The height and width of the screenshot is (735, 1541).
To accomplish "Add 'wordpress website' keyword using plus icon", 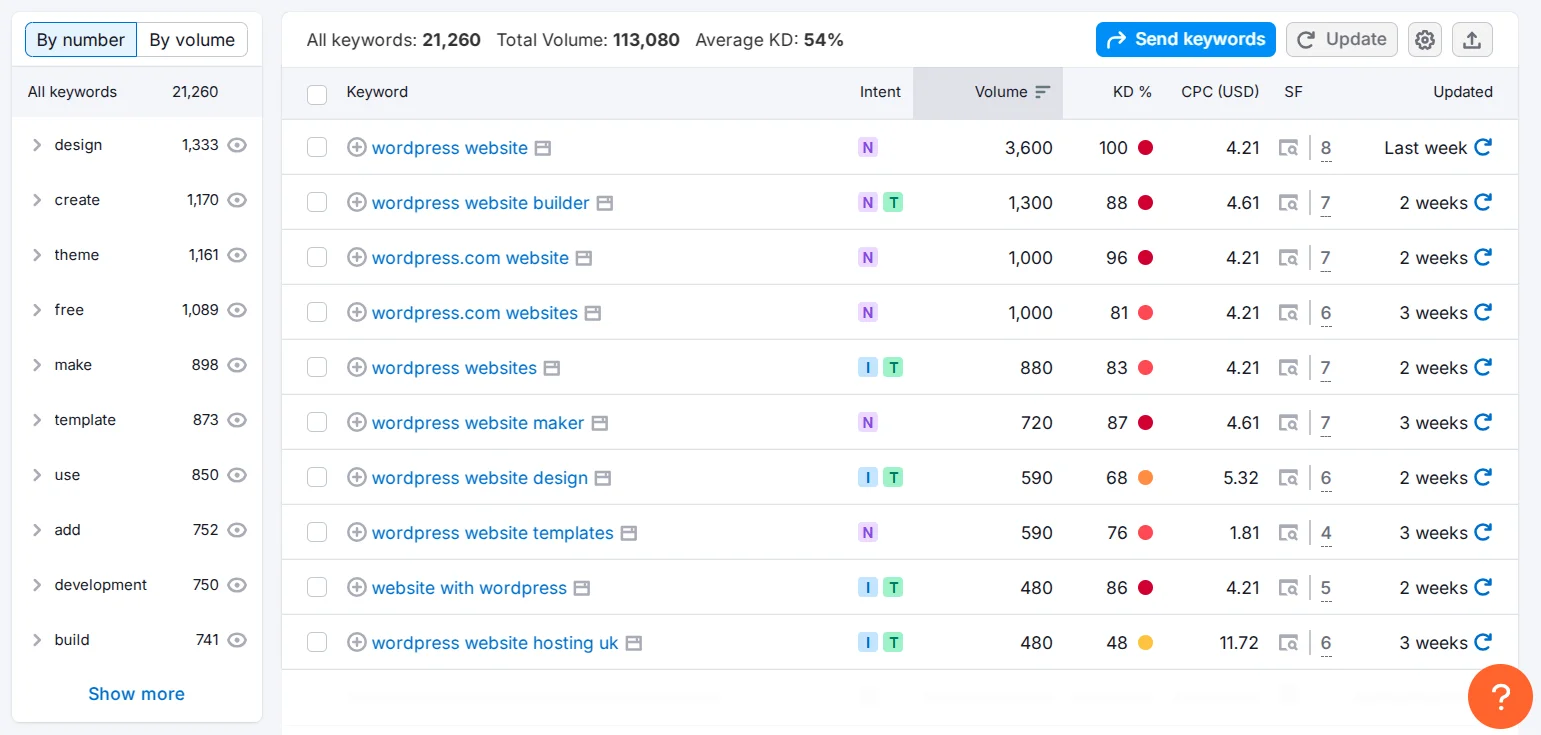I will click(357, 147).
